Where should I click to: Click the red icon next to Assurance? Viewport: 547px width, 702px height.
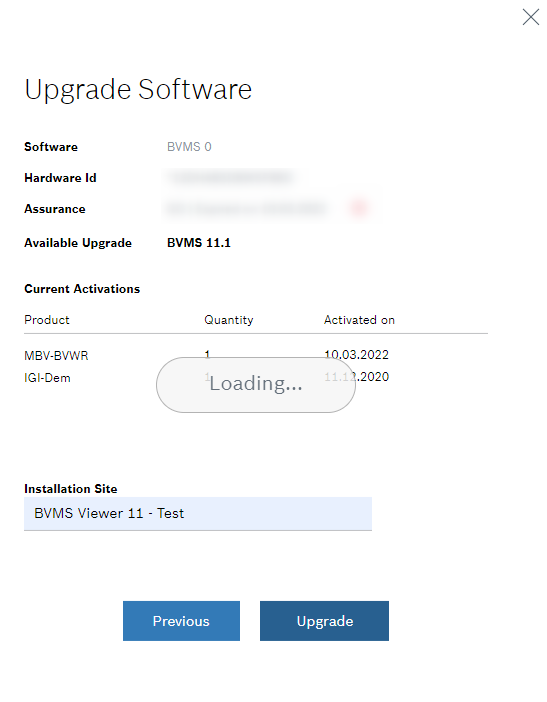click(x=359, y=208)
